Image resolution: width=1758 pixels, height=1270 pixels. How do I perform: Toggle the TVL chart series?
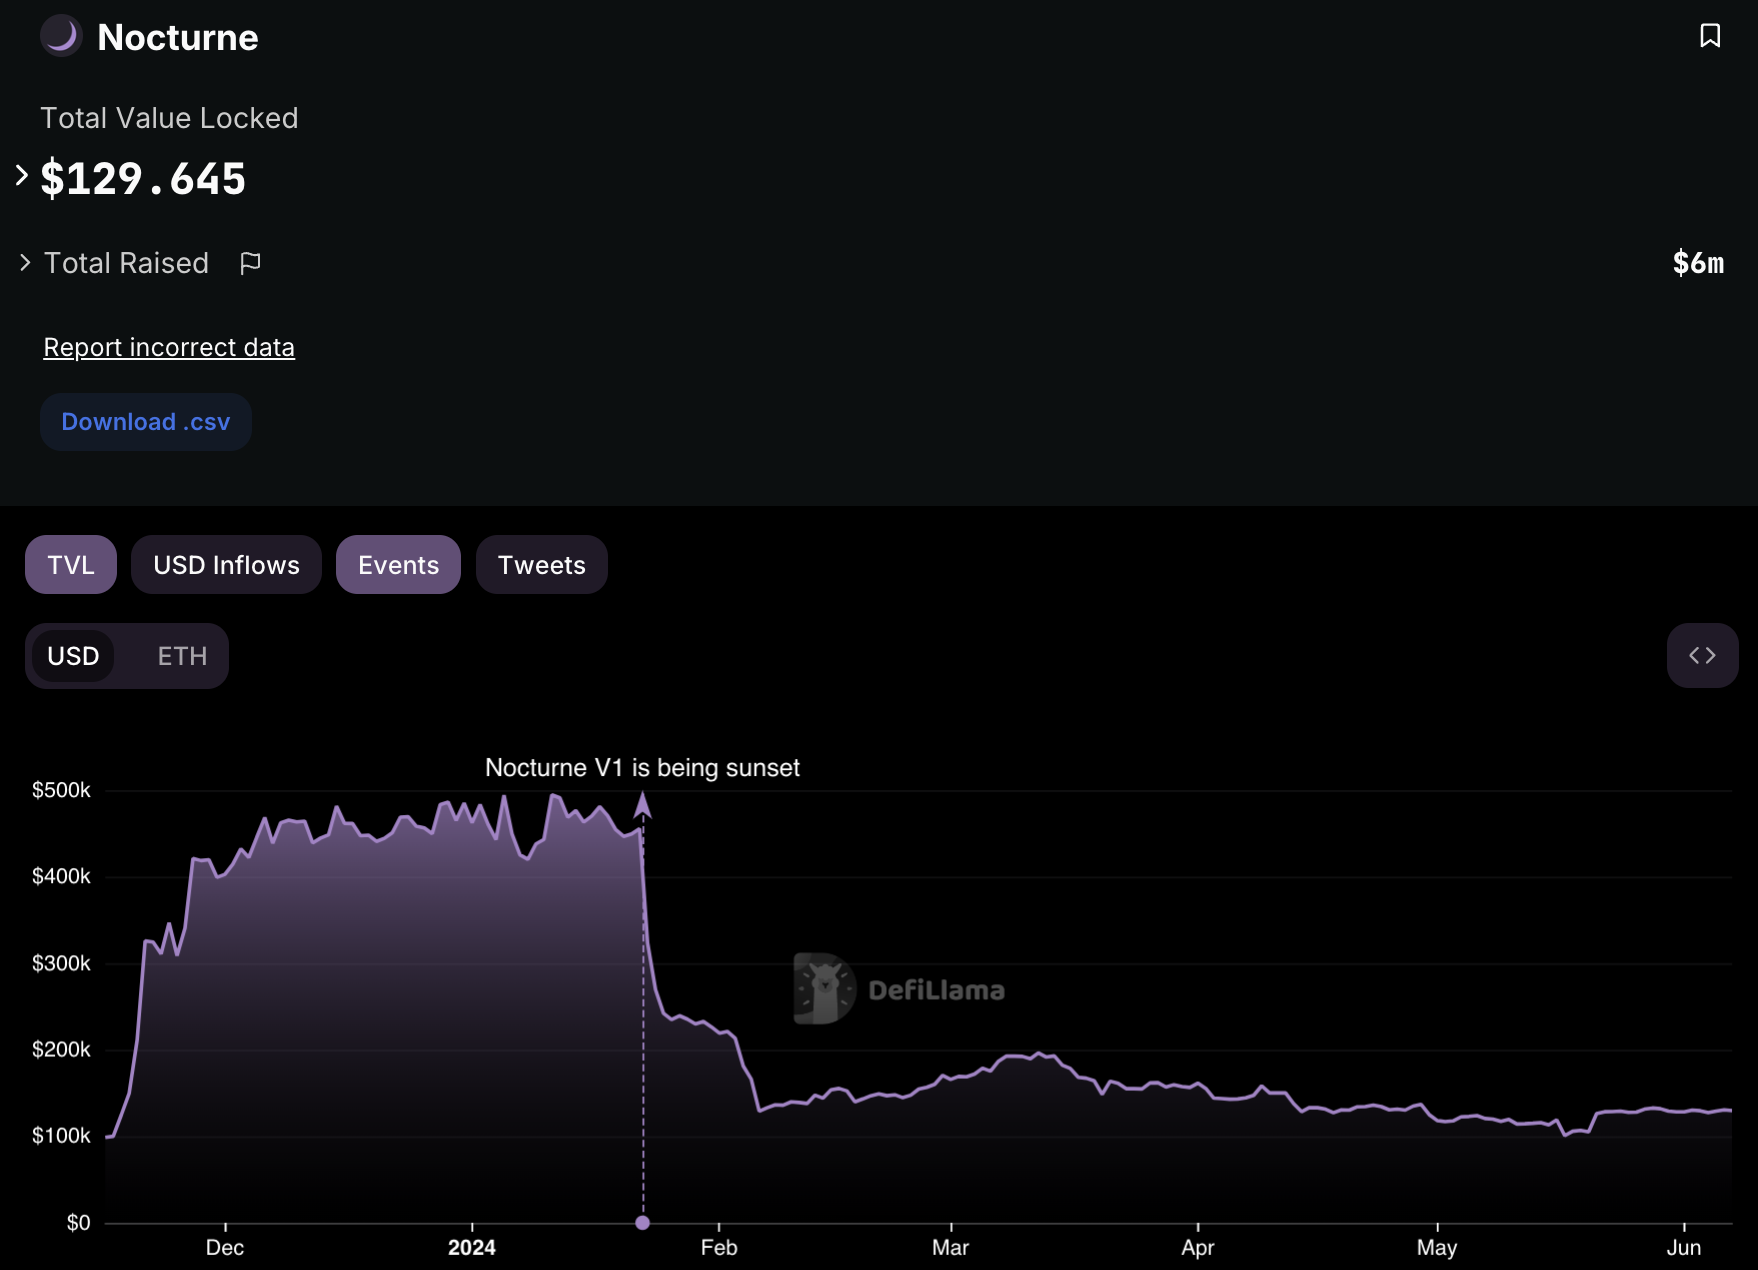pyautogui.click(x=71, y=565)
